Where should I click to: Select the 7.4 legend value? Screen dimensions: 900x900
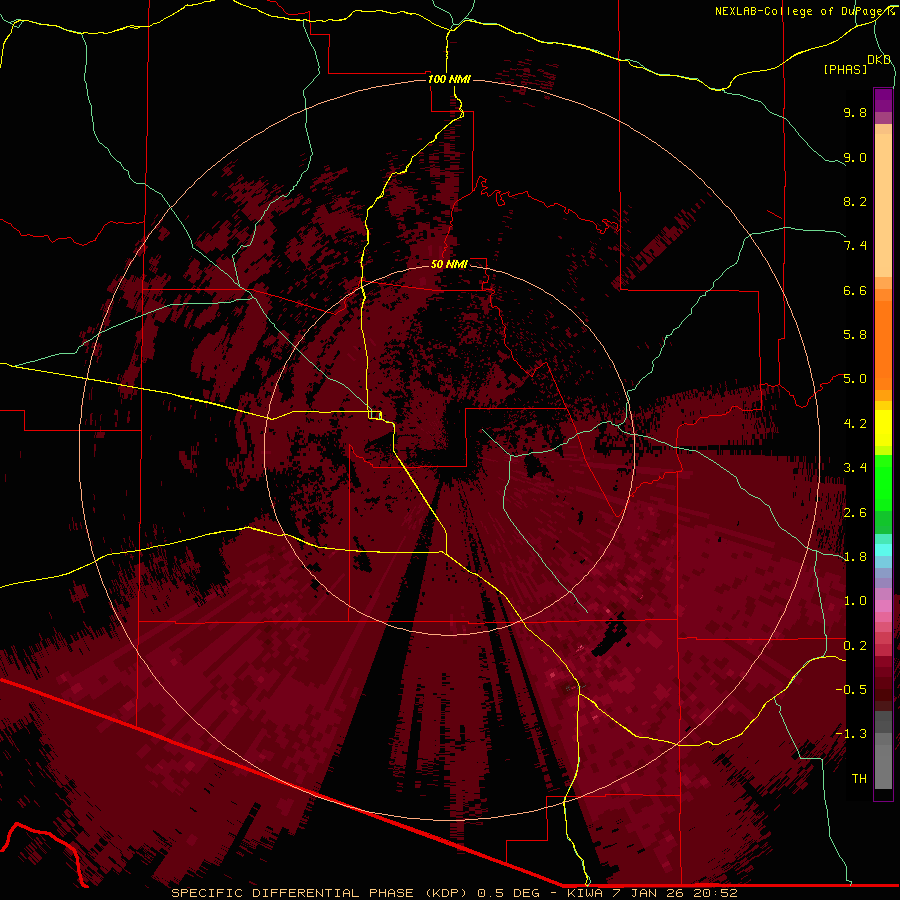855,246
